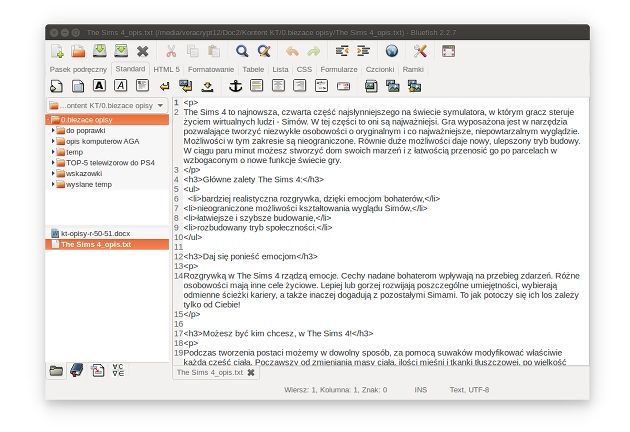630x432 pixels.
Task: Insert horizontal rule icon
Action: 256,86
